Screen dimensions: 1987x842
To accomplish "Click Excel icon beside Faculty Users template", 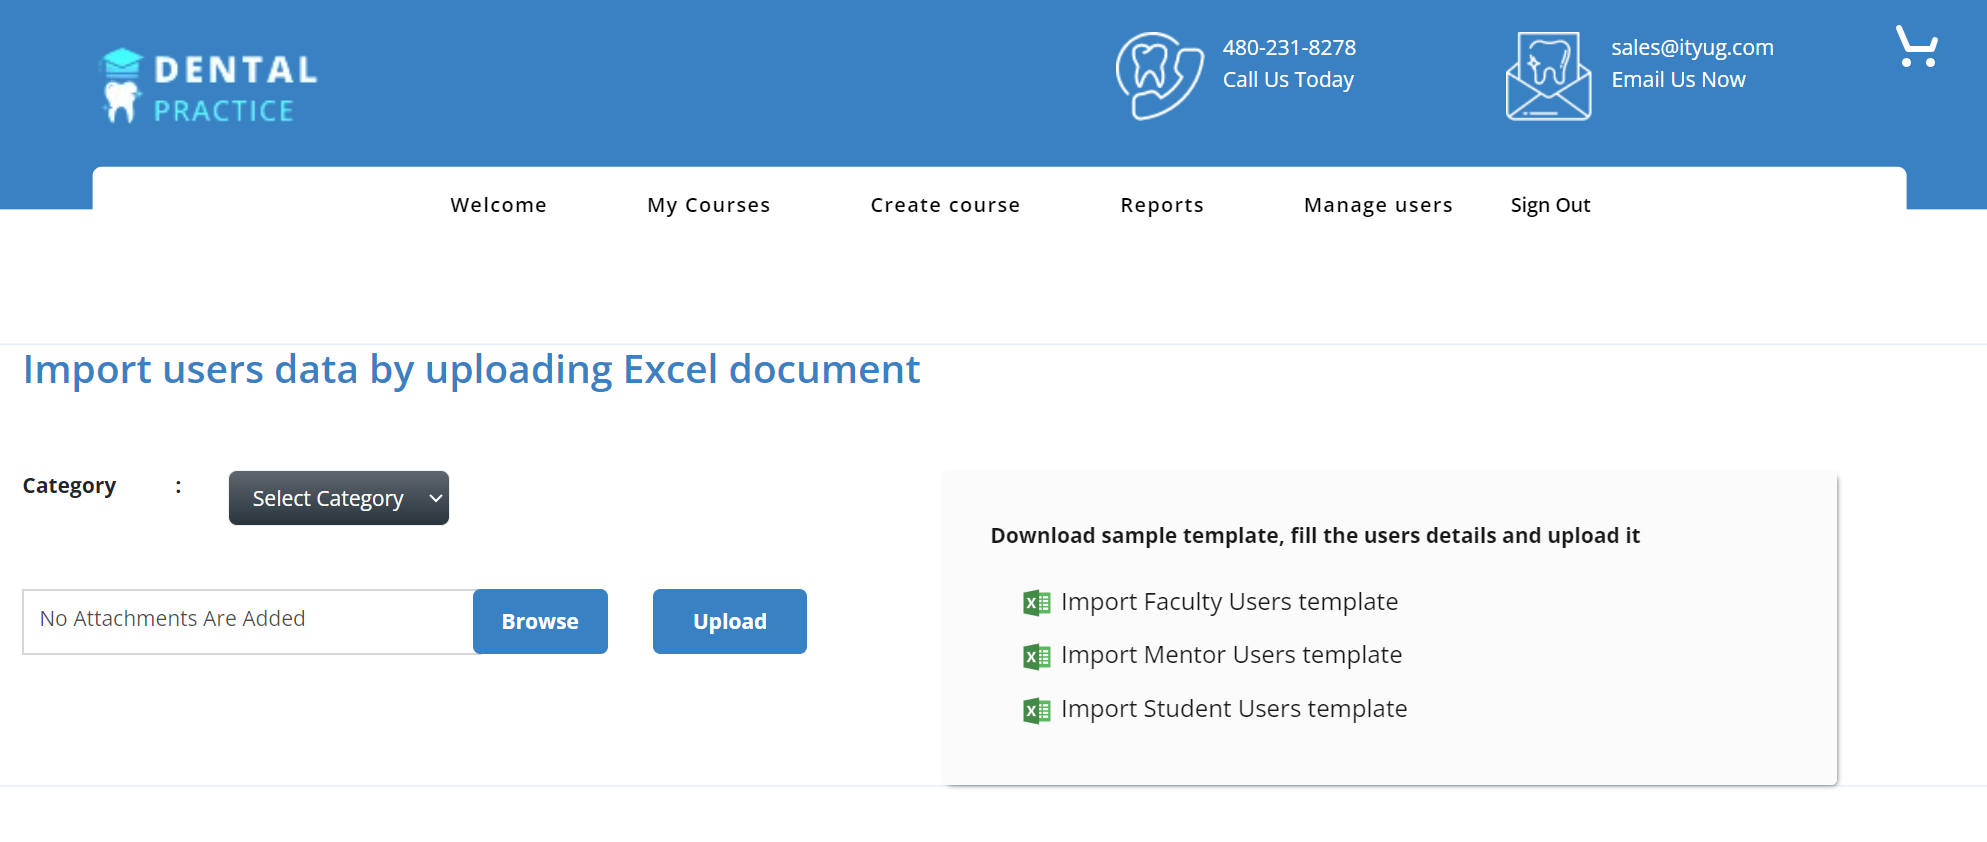I will pos(1036,603).
